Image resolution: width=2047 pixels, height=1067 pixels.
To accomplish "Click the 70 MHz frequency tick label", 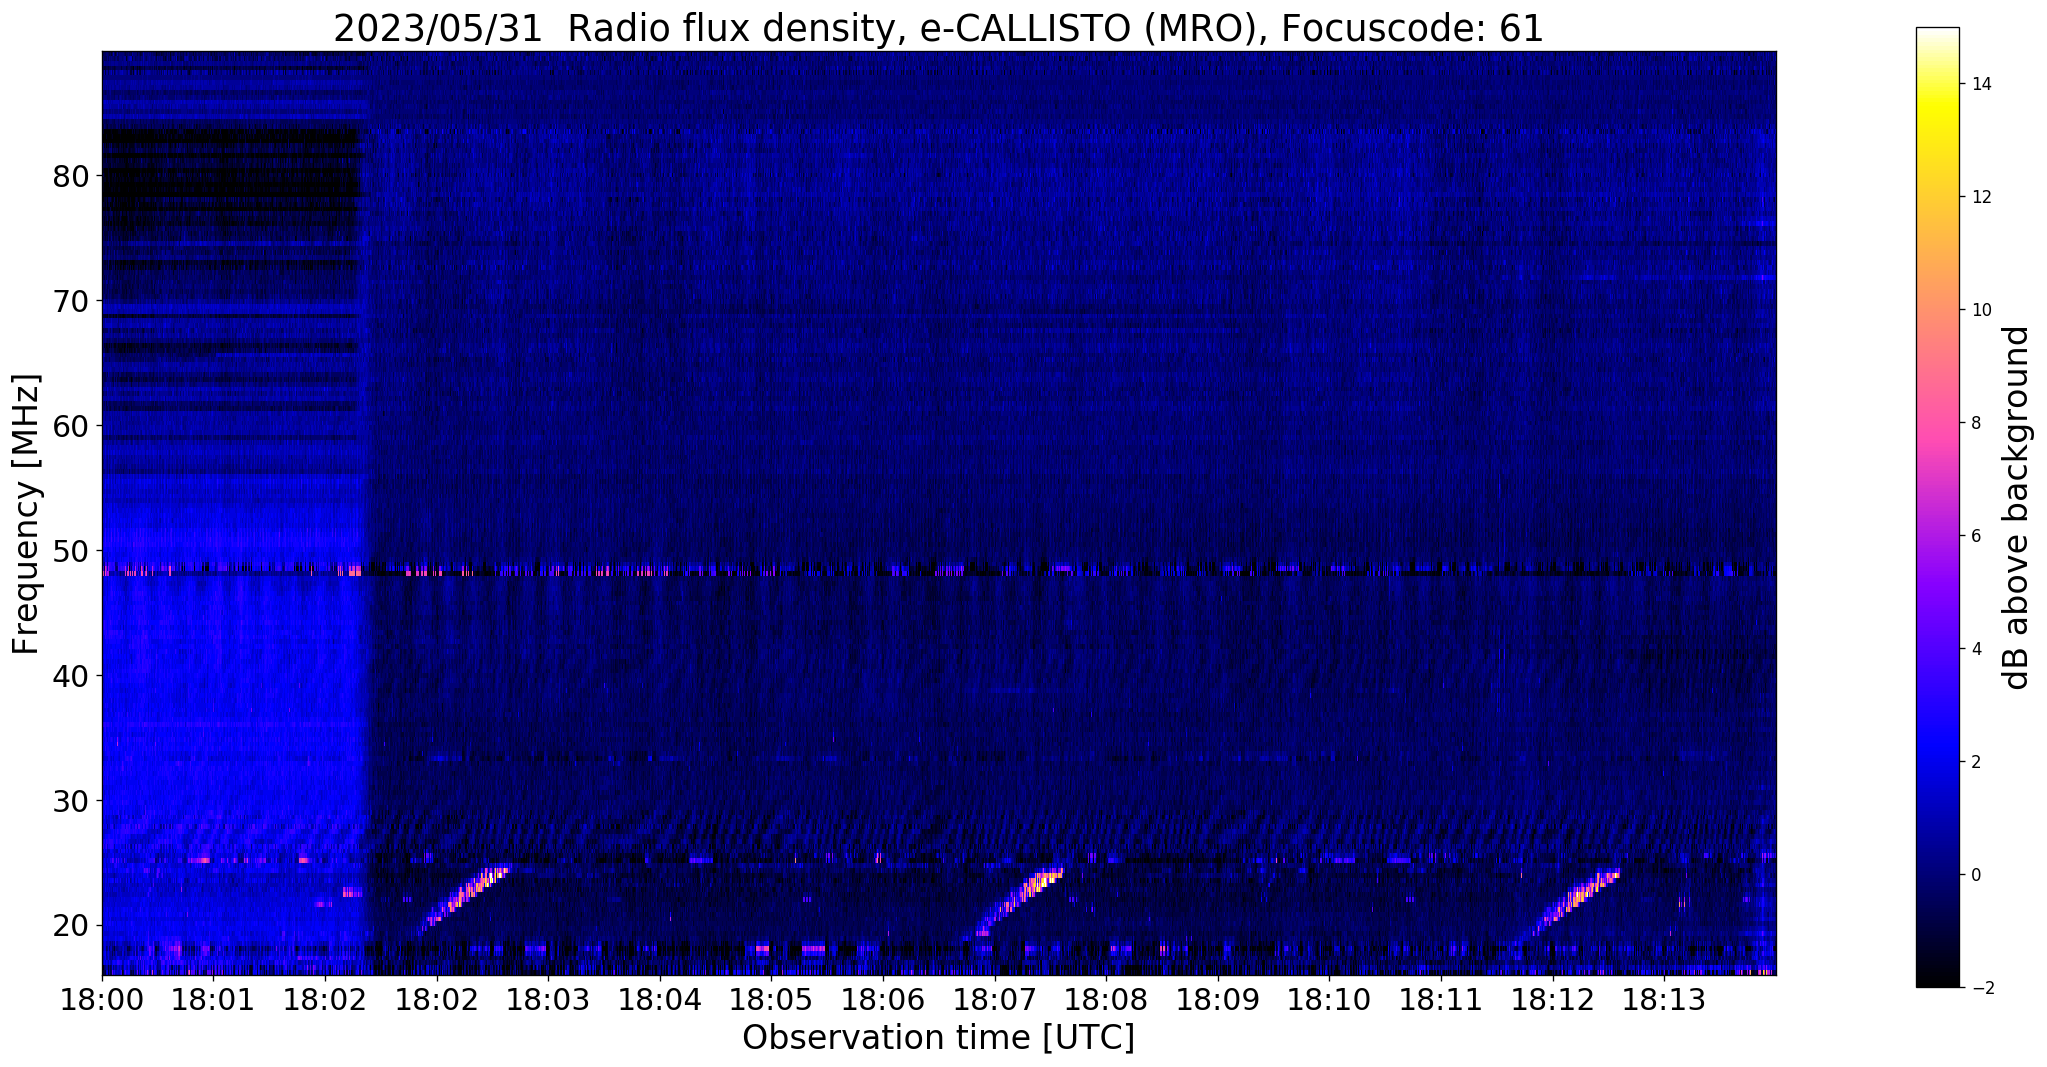I will 71,301.
